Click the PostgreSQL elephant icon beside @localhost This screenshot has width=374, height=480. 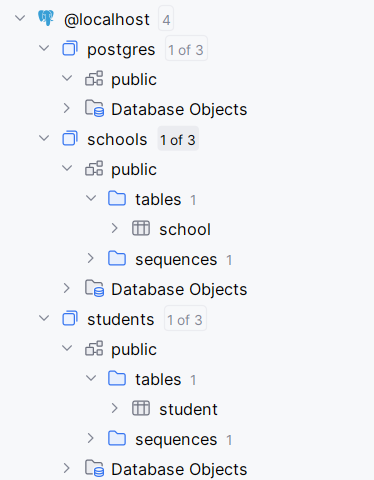[x=46, y=18]
